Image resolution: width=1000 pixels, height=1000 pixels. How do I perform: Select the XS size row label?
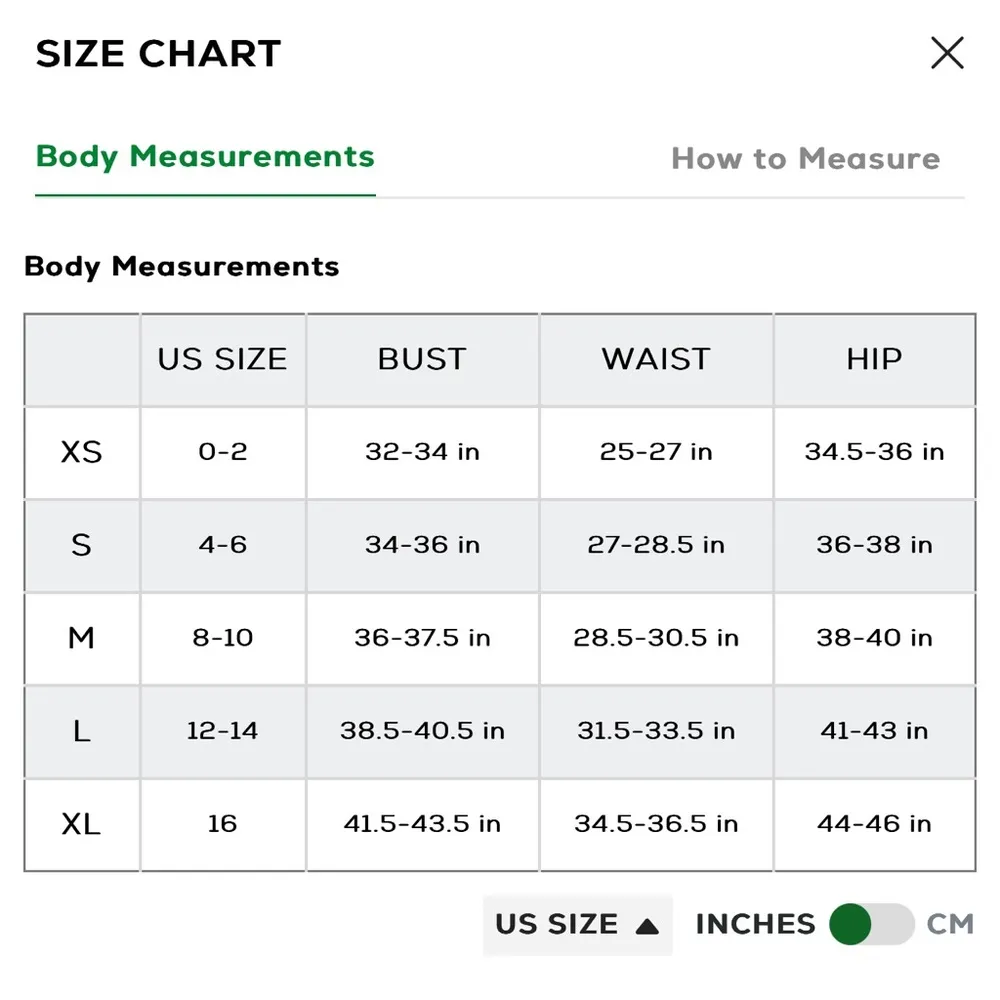pyautogui.click(x=82, y=452)
